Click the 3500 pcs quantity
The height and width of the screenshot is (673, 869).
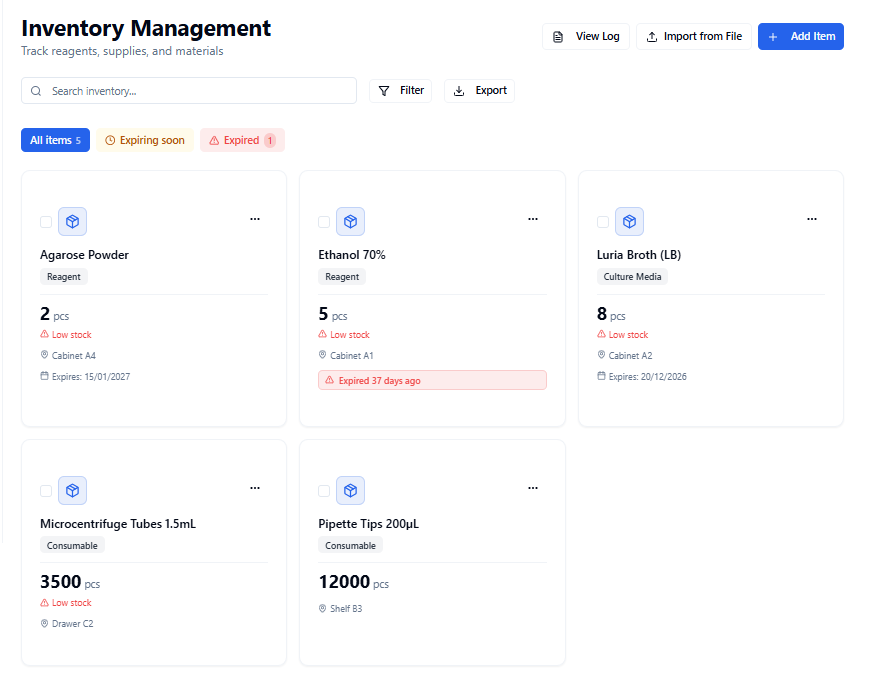click(70, 582)
